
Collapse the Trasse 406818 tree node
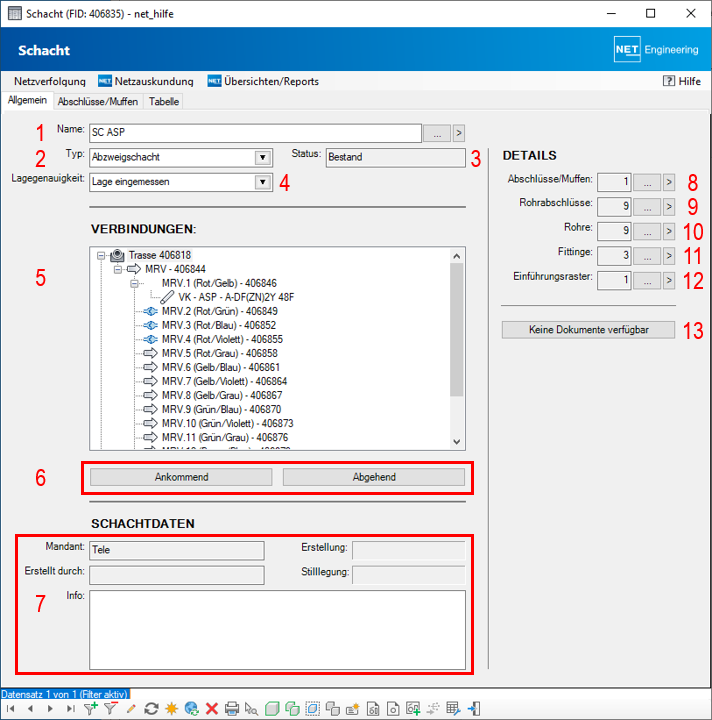pos(101,255)
